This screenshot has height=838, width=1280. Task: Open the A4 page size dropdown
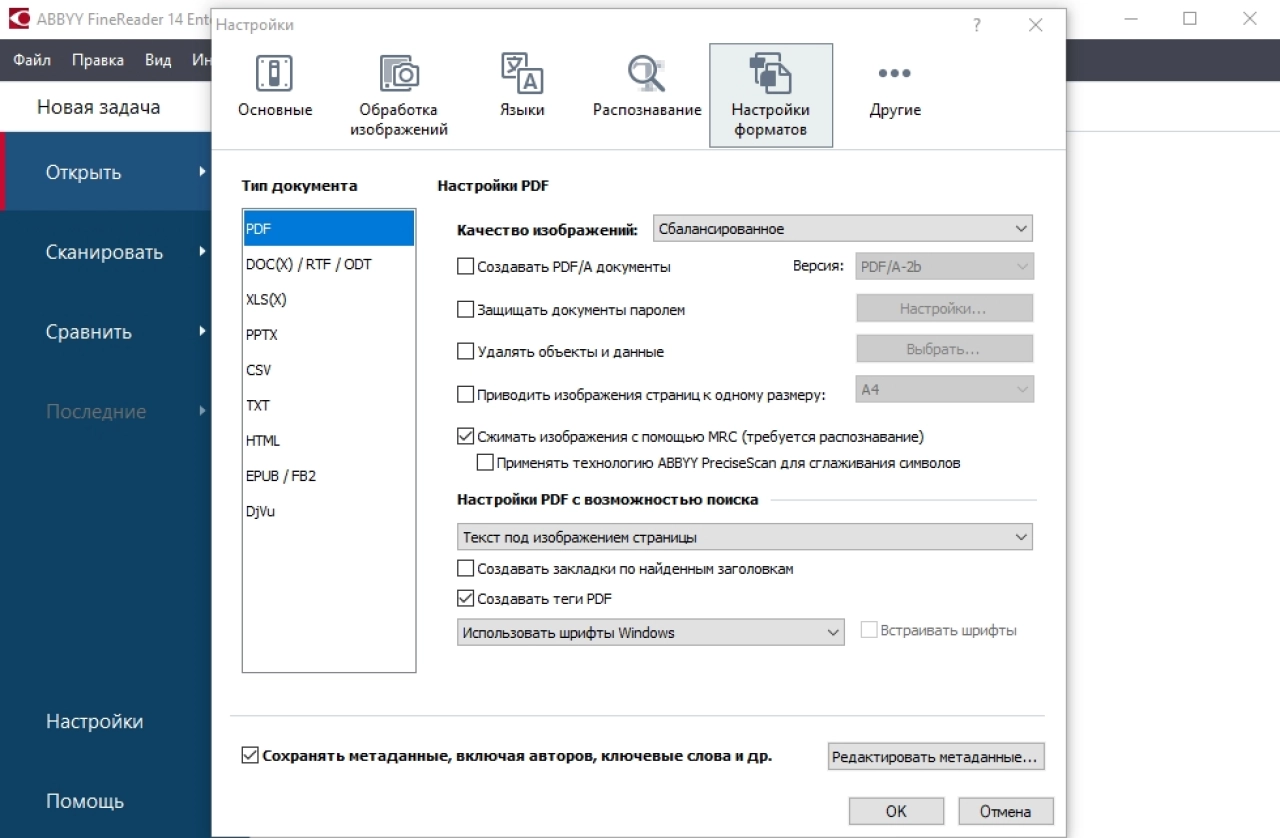[944, 390]
